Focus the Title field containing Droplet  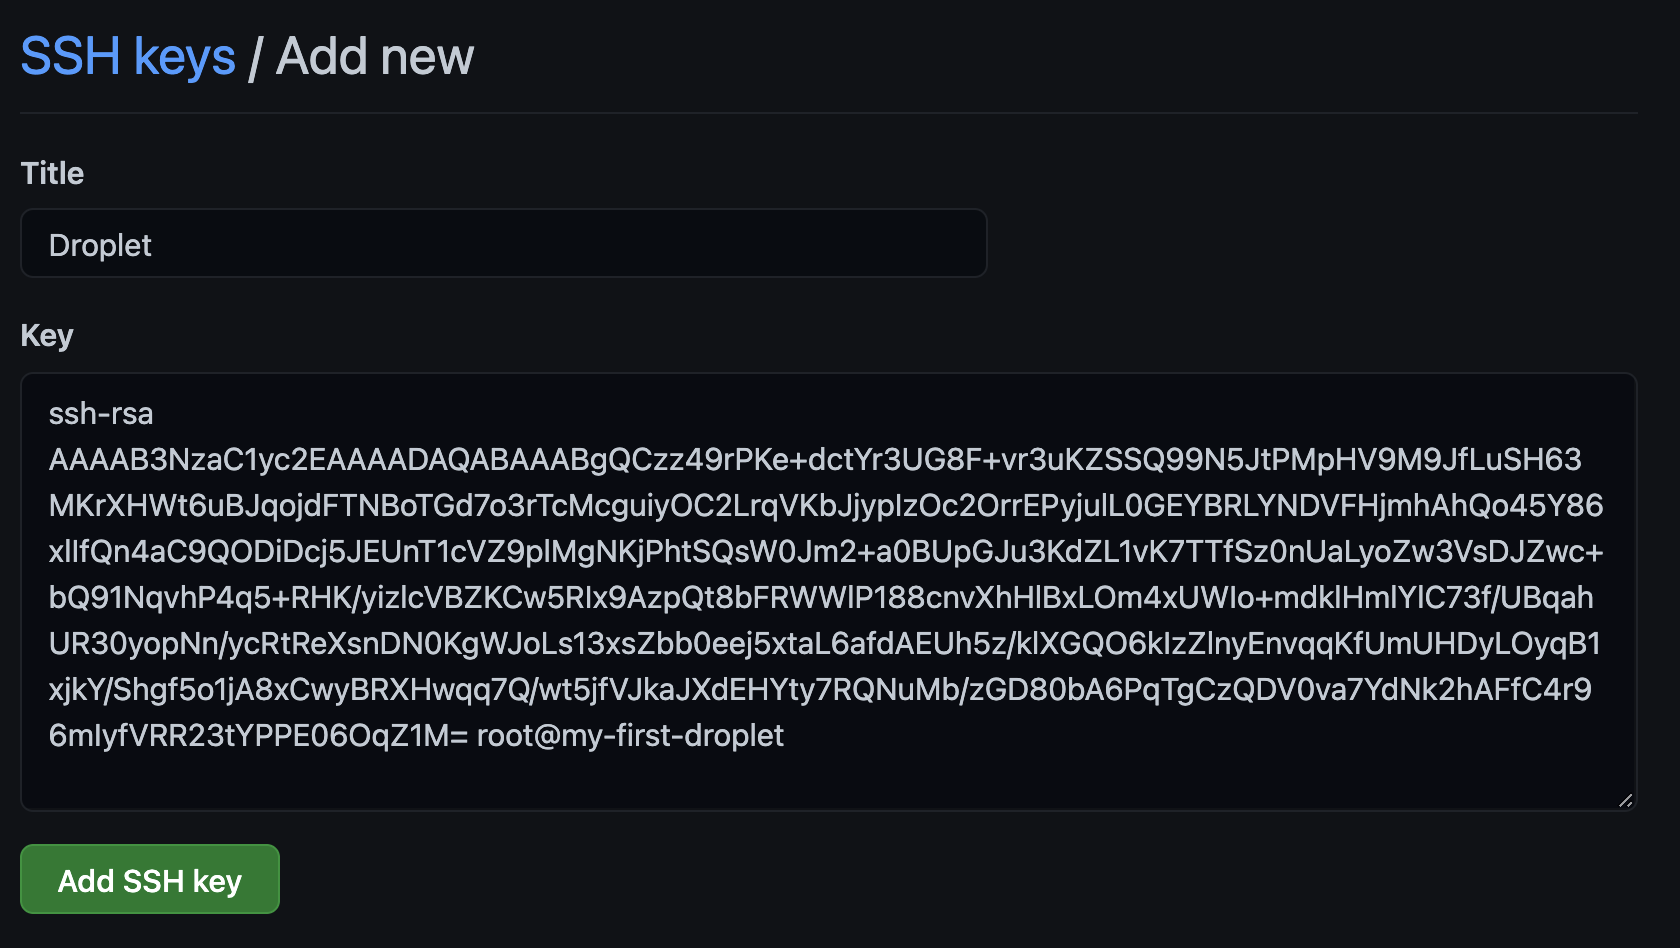503,244
